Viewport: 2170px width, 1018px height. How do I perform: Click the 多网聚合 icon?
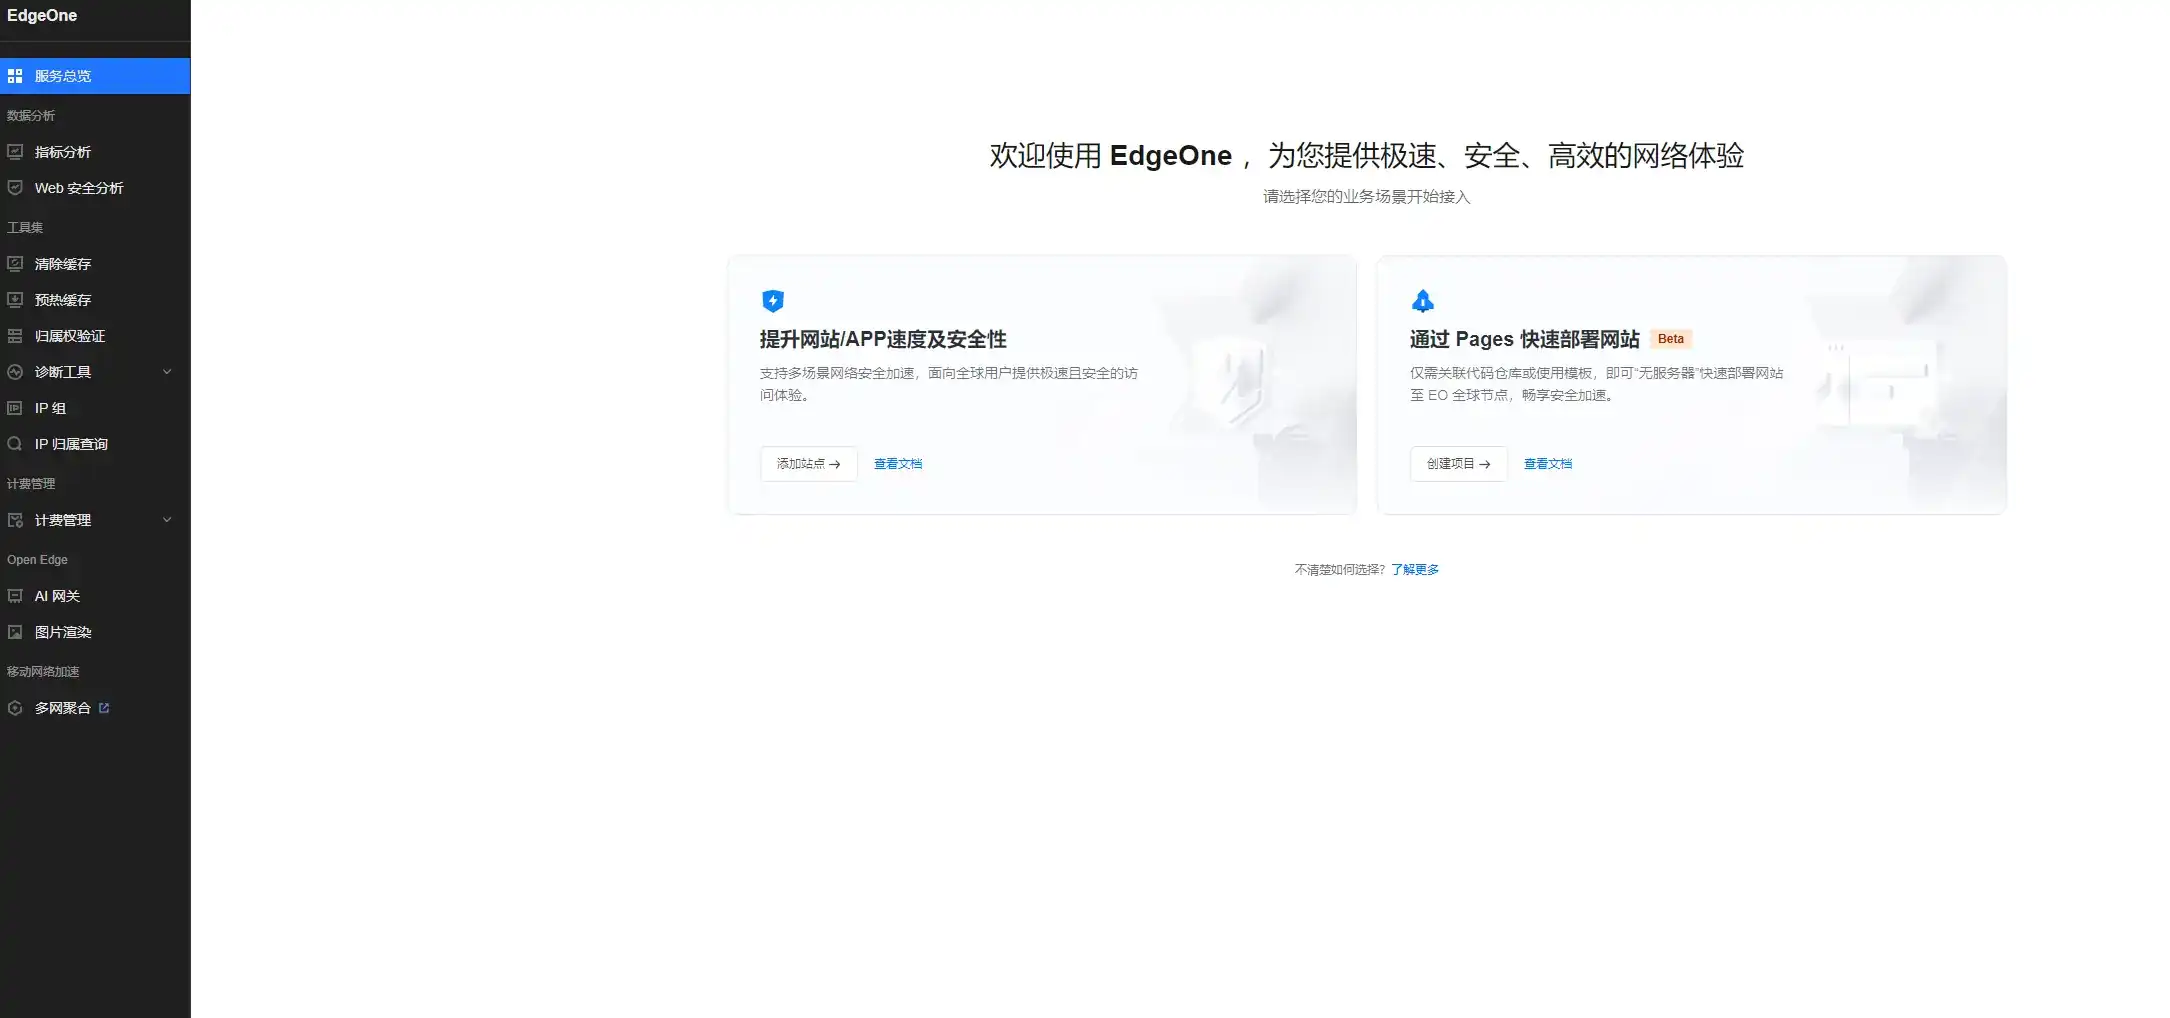tap(14, 707)
